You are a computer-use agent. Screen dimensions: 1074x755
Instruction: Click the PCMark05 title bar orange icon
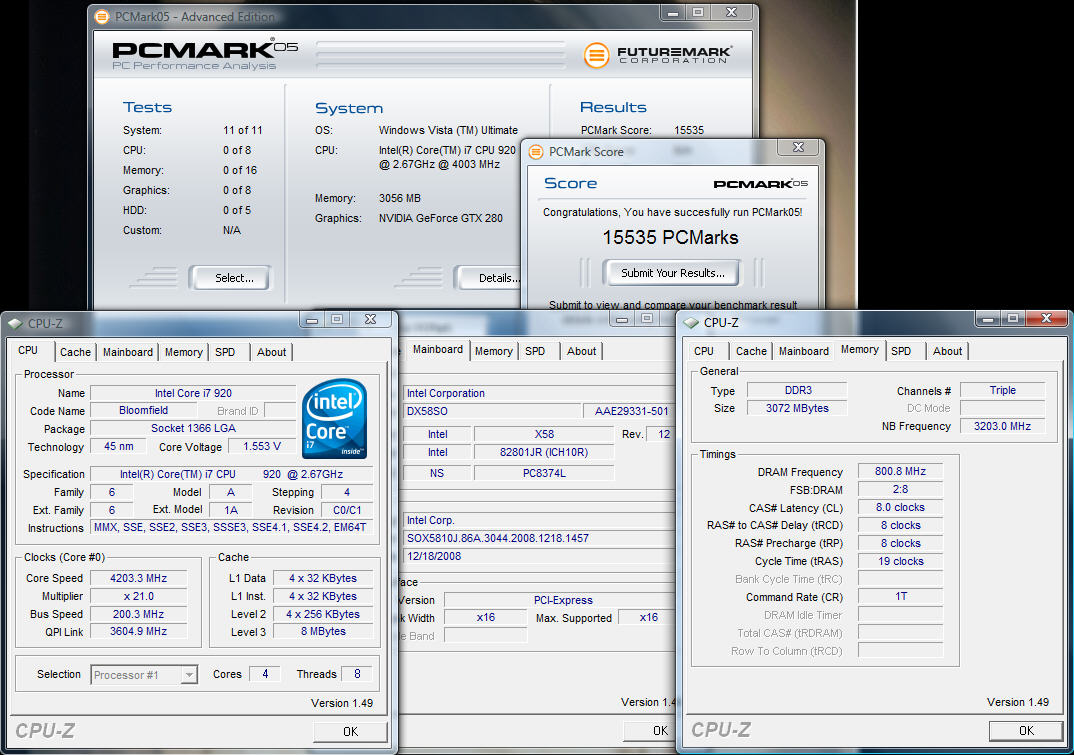tap(101, 16)
